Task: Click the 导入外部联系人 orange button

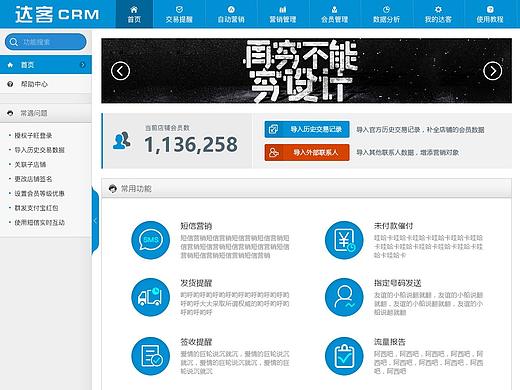Action: click(x=307, y=152)
